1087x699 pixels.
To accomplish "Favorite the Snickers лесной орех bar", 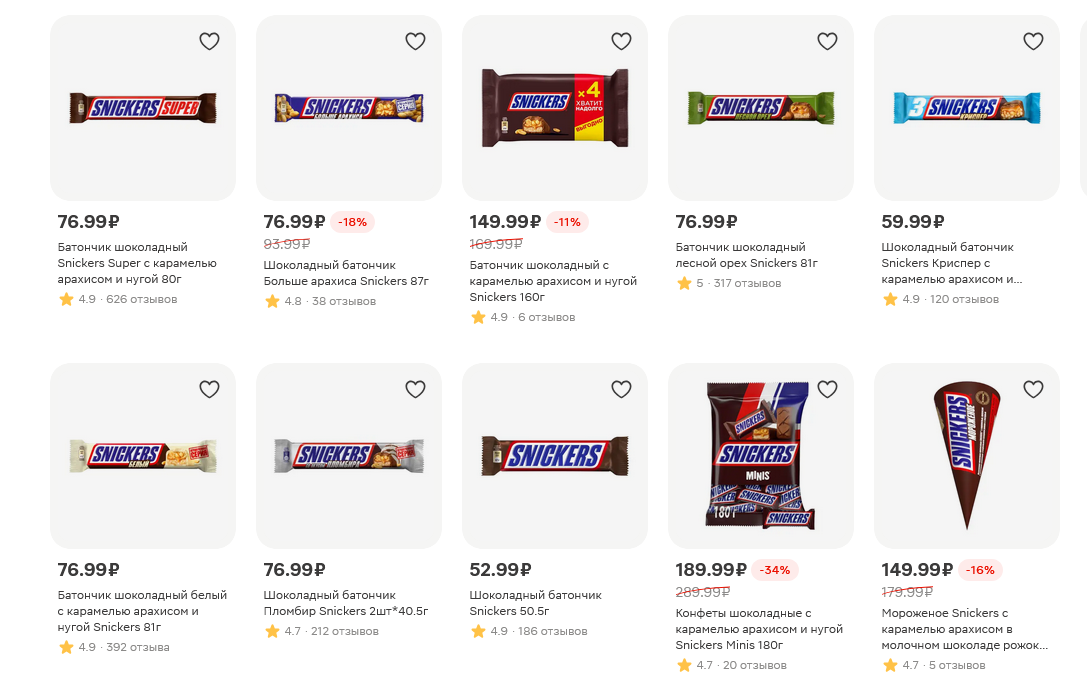I will tap(827, 41).
